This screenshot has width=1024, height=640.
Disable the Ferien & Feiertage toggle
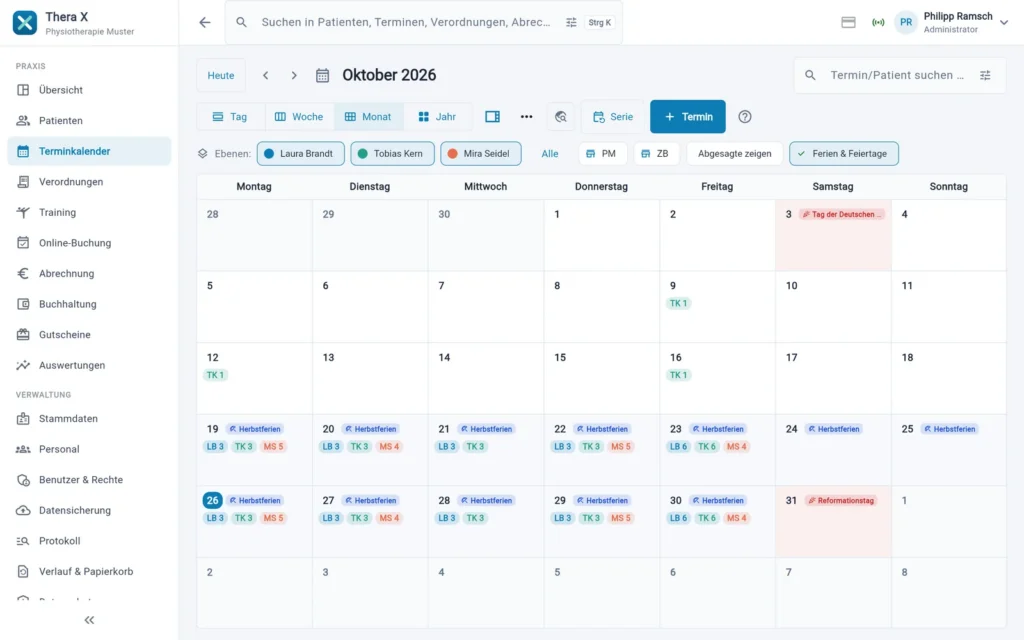click(x=844, y=153)
